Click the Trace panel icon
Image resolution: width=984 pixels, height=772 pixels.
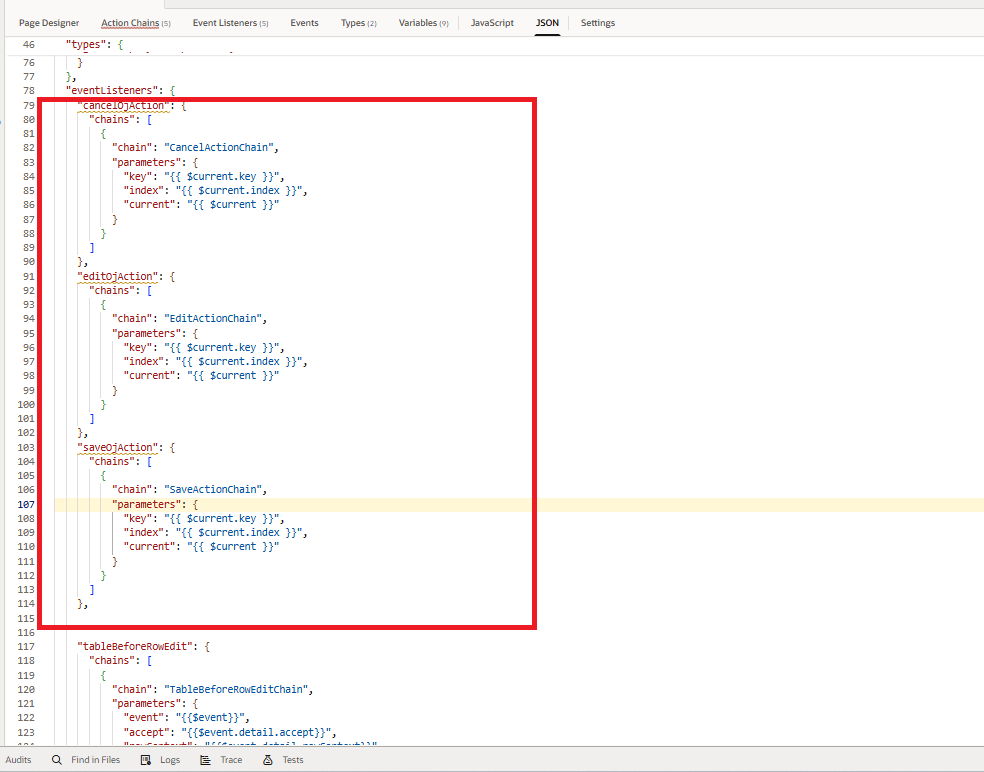(205, 760)
